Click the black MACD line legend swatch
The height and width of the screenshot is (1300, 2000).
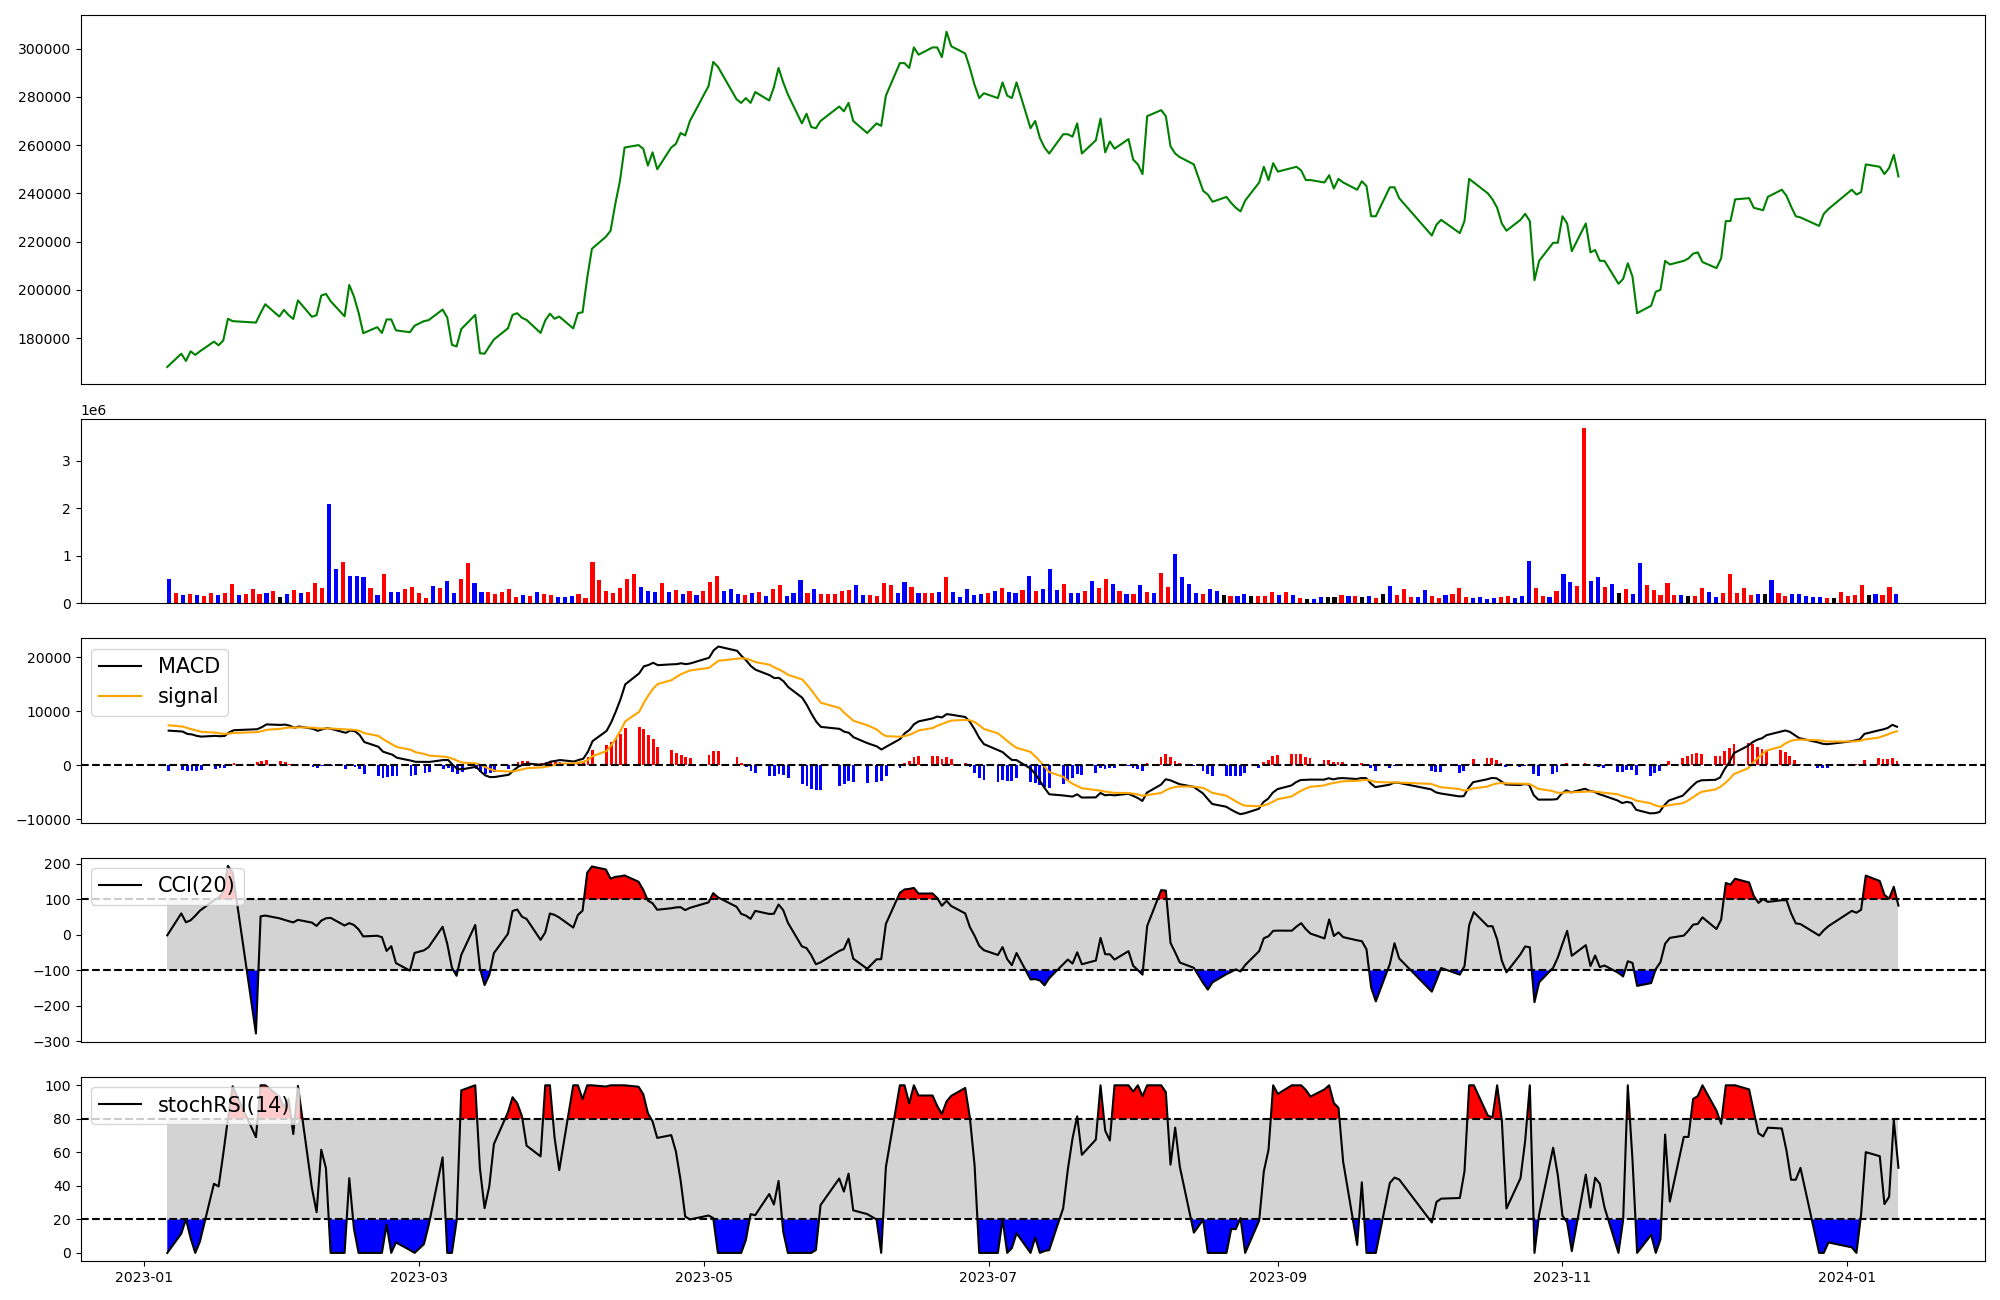click(121, 667)
